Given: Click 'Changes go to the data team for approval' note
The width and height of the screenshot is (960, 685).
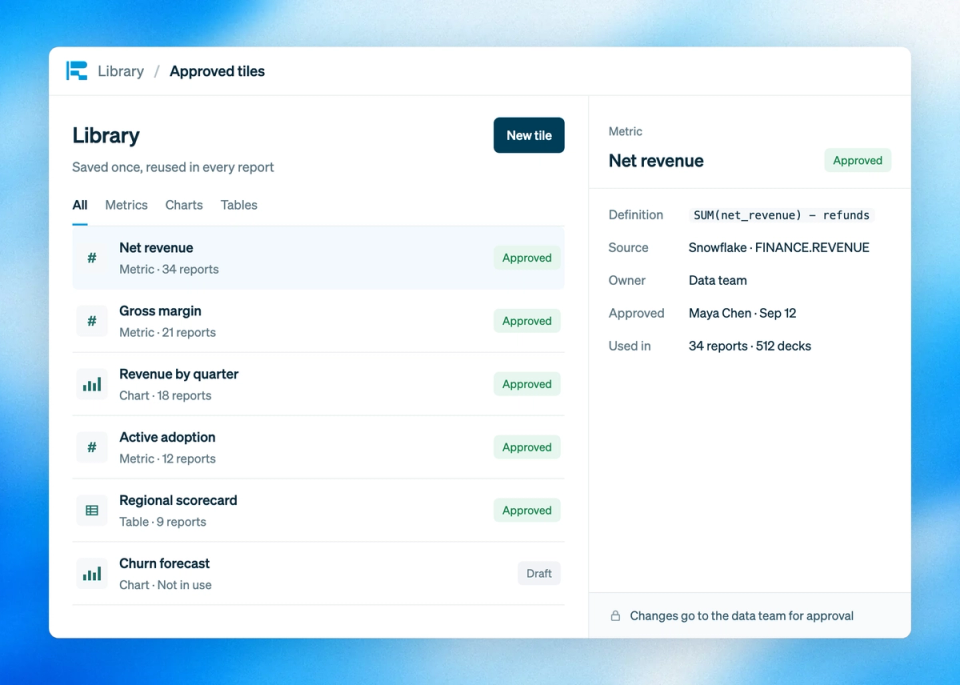Looking at the screenshot, I should coord(741,616).
